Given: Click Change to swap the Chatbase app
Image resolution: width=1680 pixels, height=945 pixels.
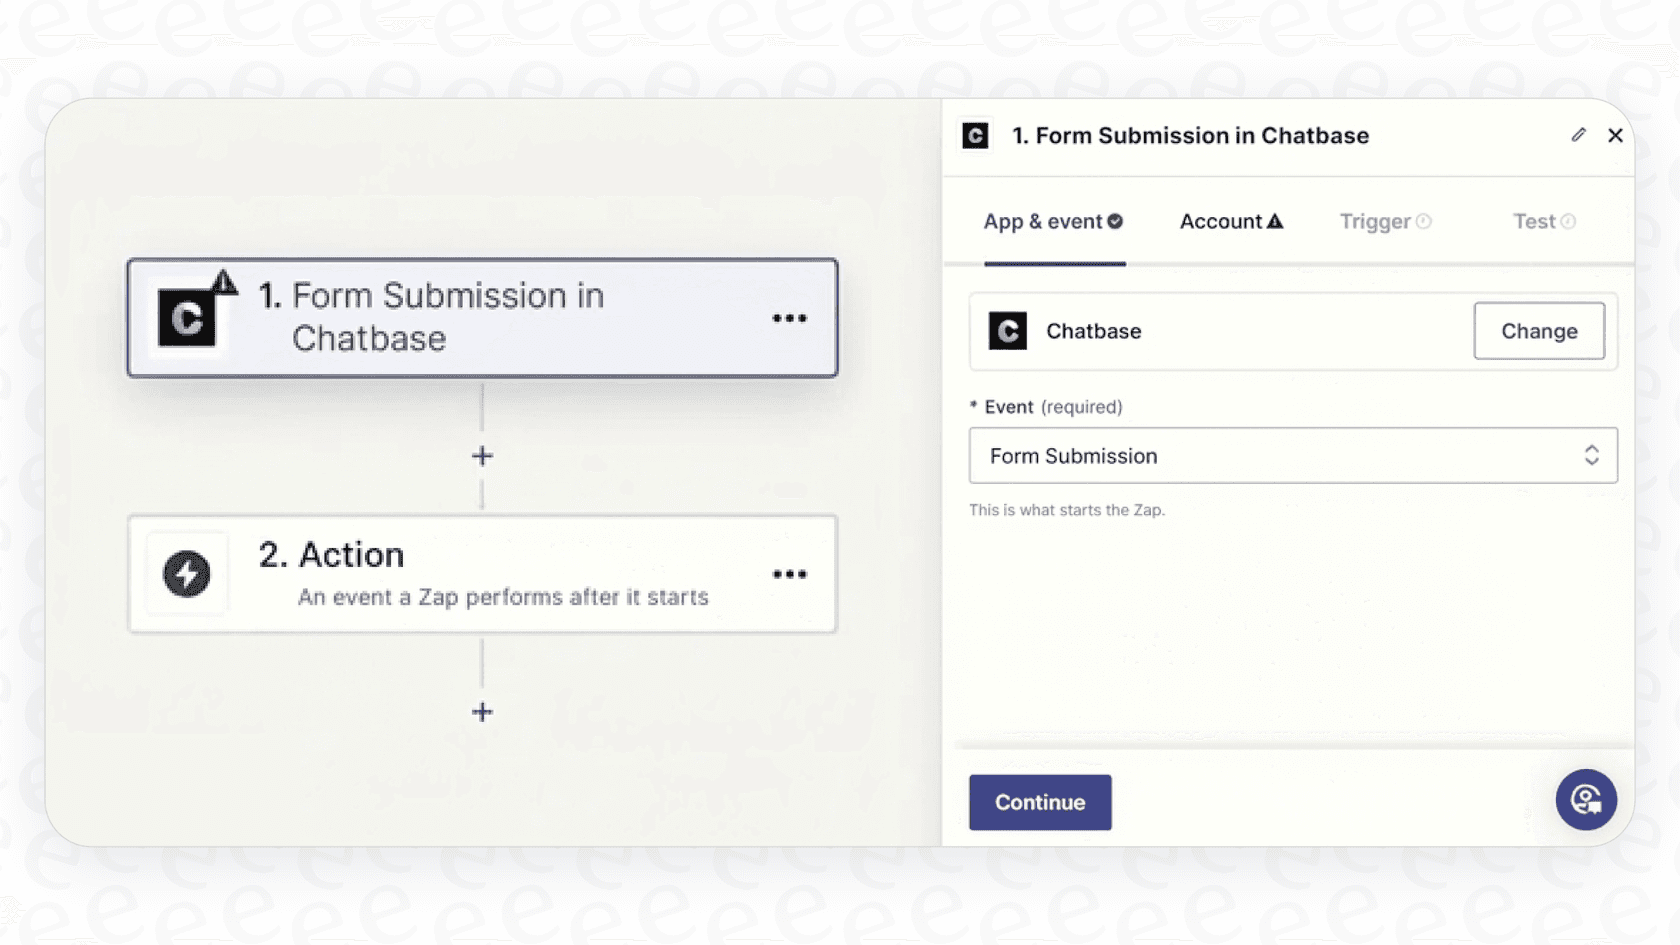Looking at the screenshot, I should pos(1539,331).
